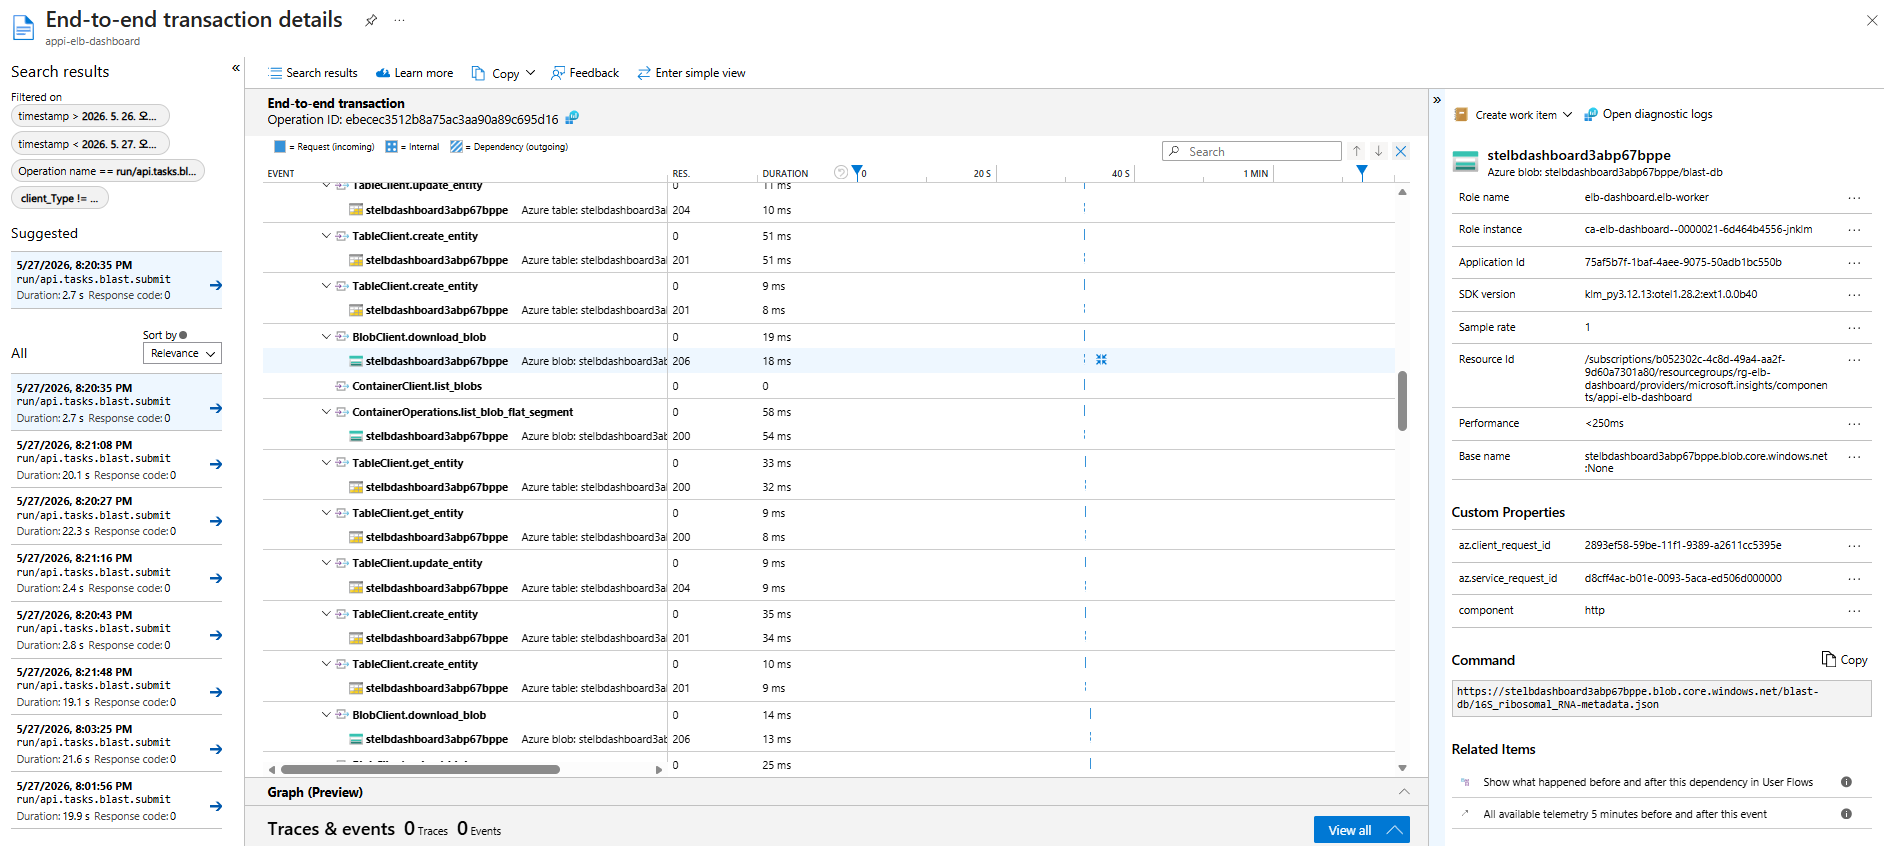Open the 8:20:27 PM result arrow
The image size is (1884, 846).
[215, 521]
